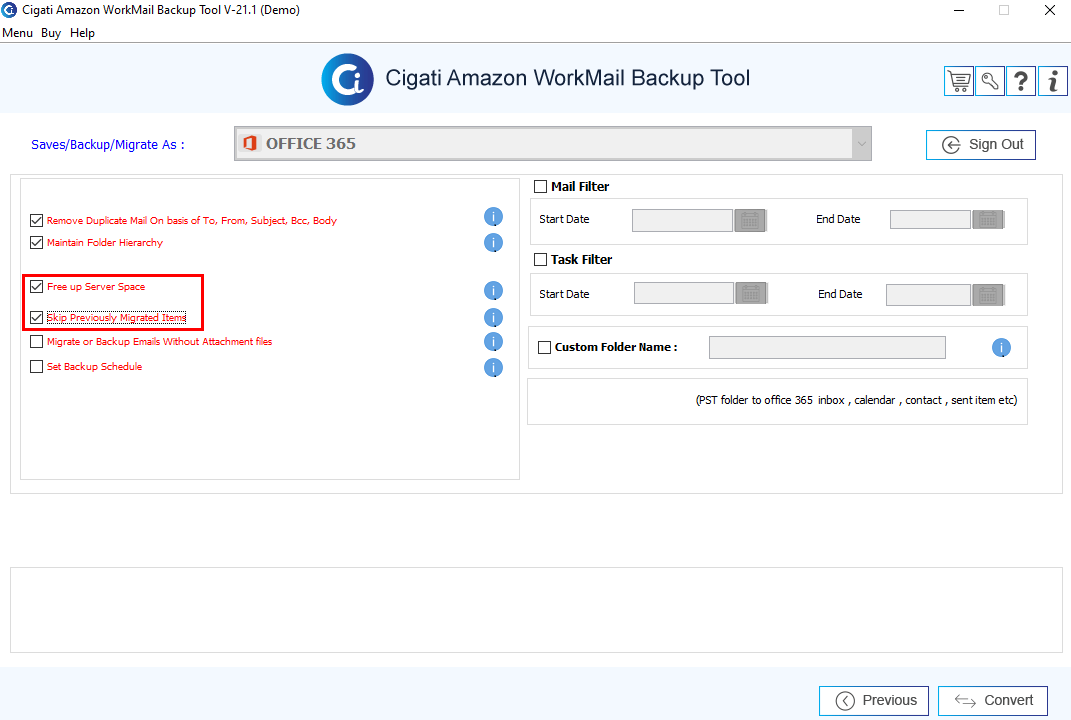Viewport: 1071px width, 720px height.
Task: Uncheck Remove Duplicate Mail checkbox
Action: tap(37, 221)
